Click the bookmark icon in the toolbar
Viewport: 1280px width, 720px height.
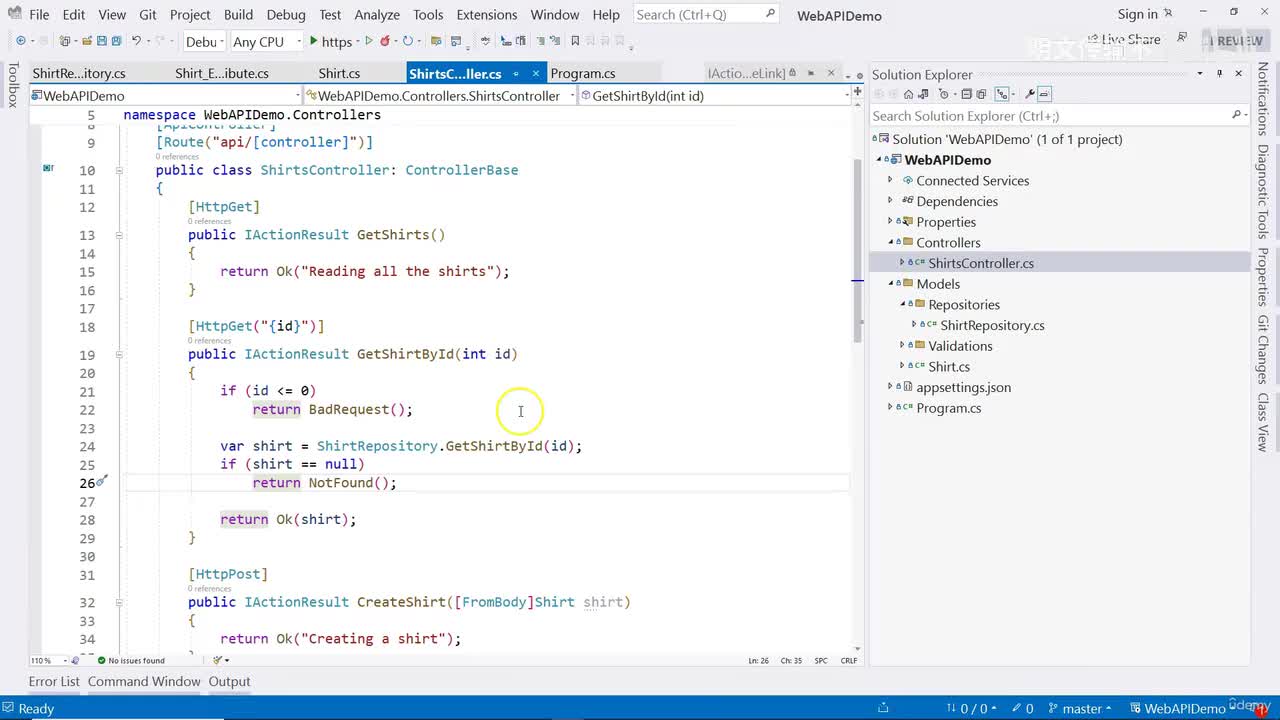point(575,41)
